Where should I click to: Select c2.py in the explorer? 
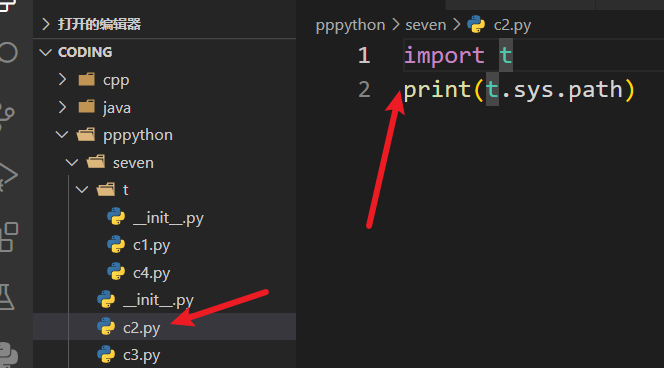[141, 328]
